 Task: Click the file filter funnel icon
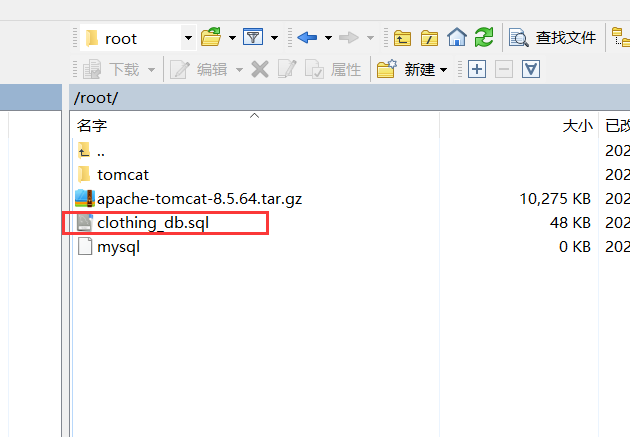point(253,37)
